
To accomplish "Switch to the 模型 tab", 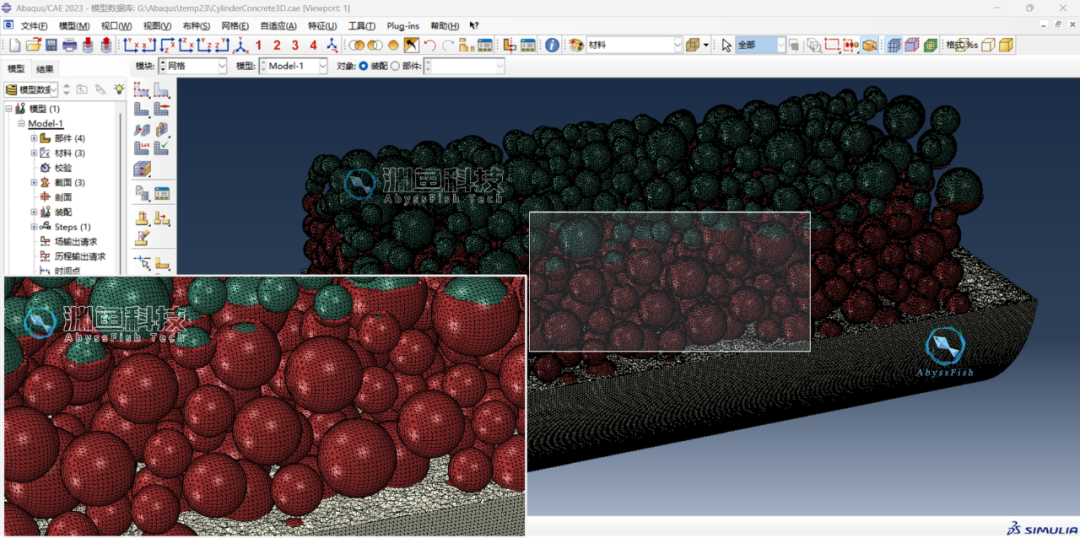I will click(x=16, y=69).
